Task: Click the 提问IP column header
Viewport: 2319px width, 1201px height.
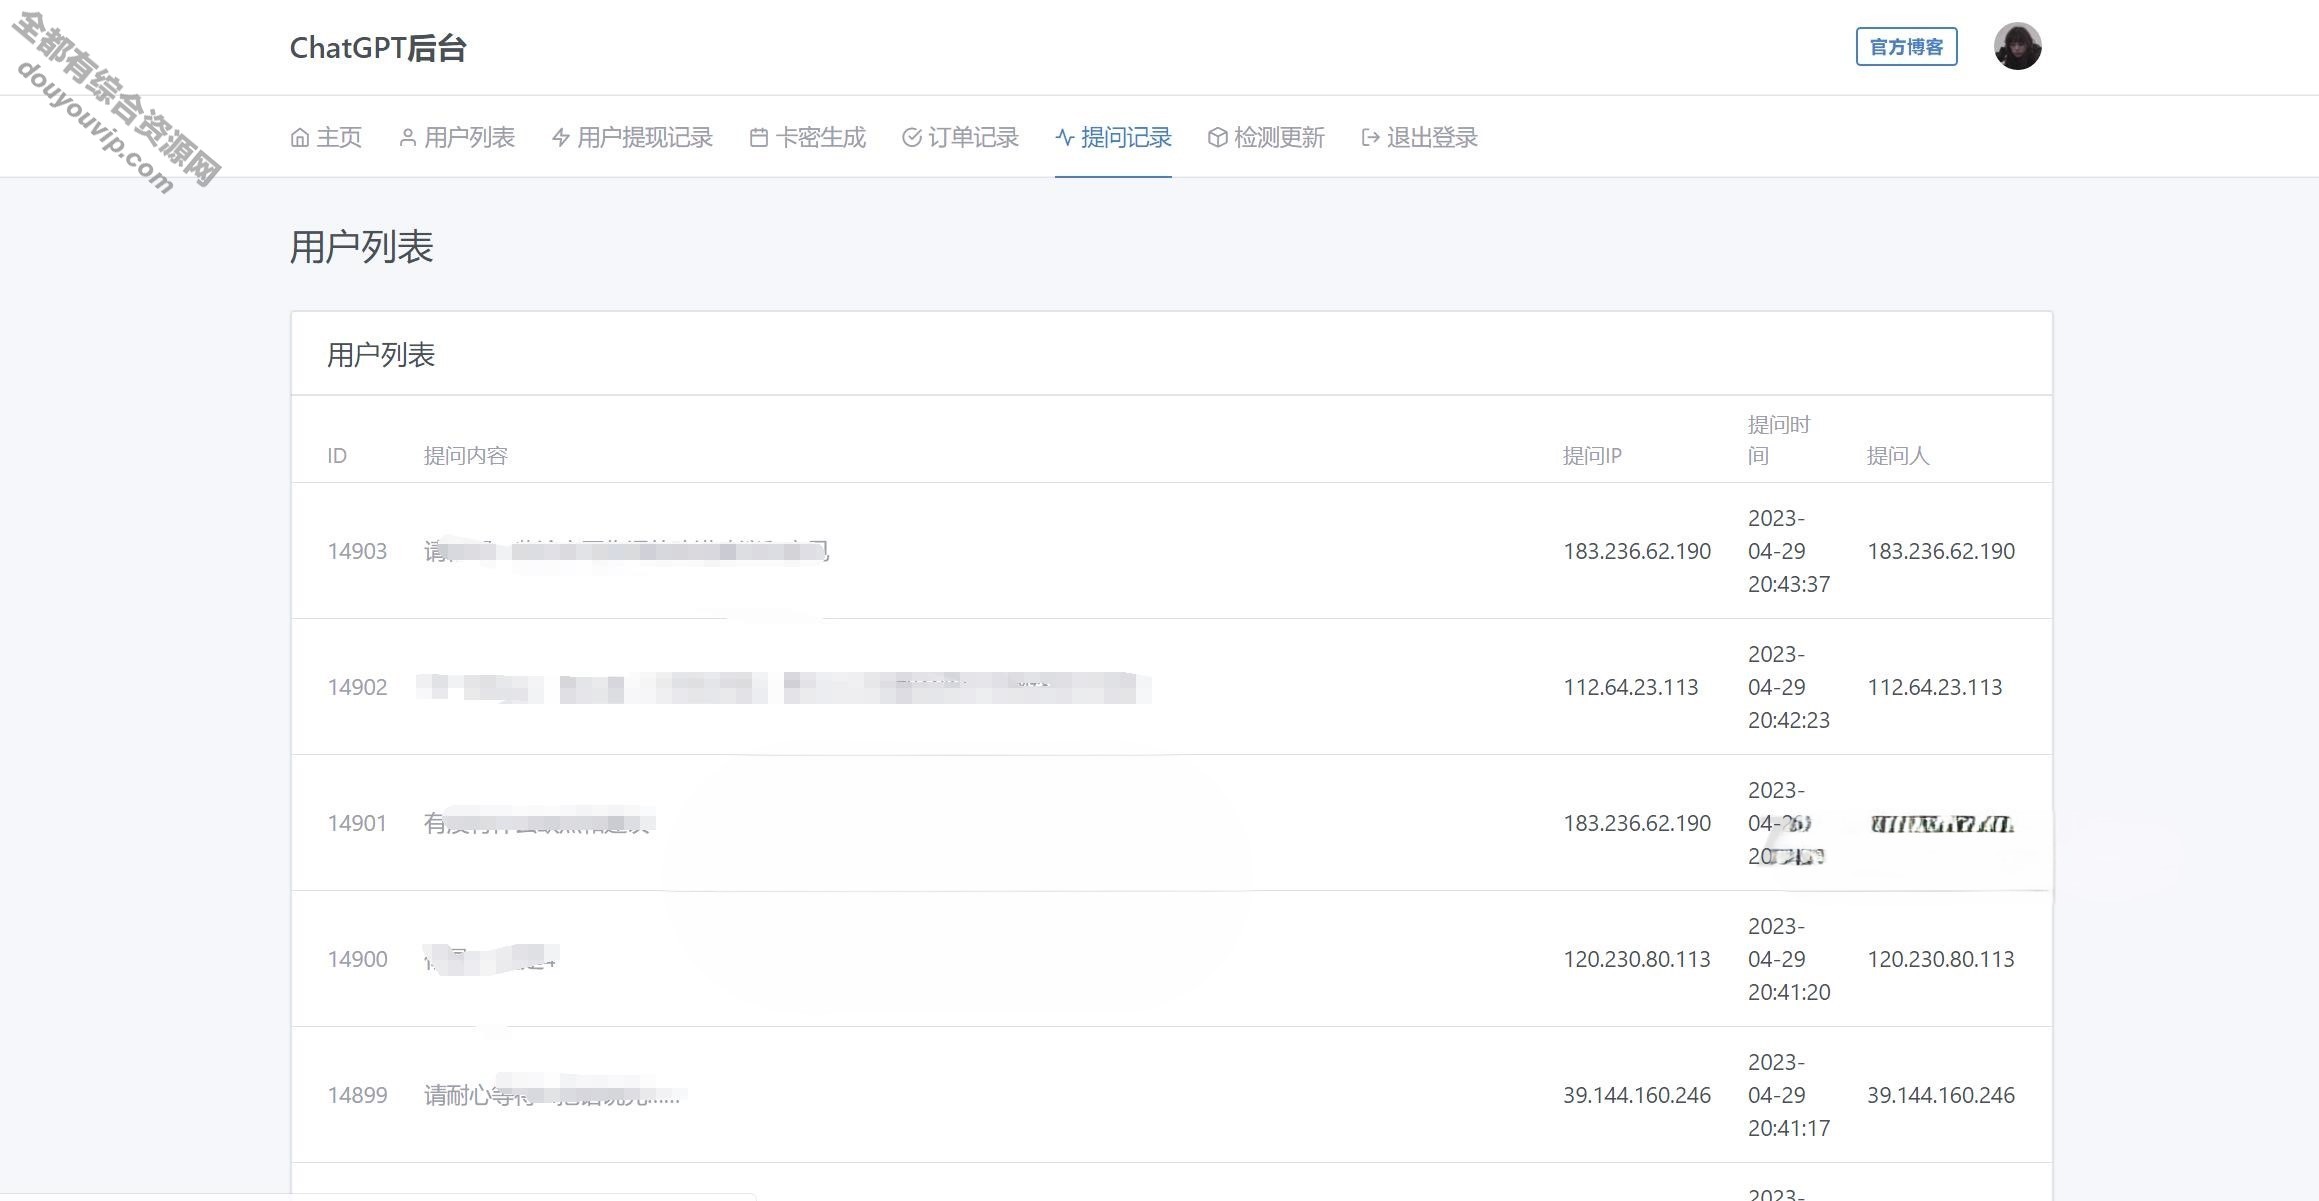Action: pos(1592,456)
